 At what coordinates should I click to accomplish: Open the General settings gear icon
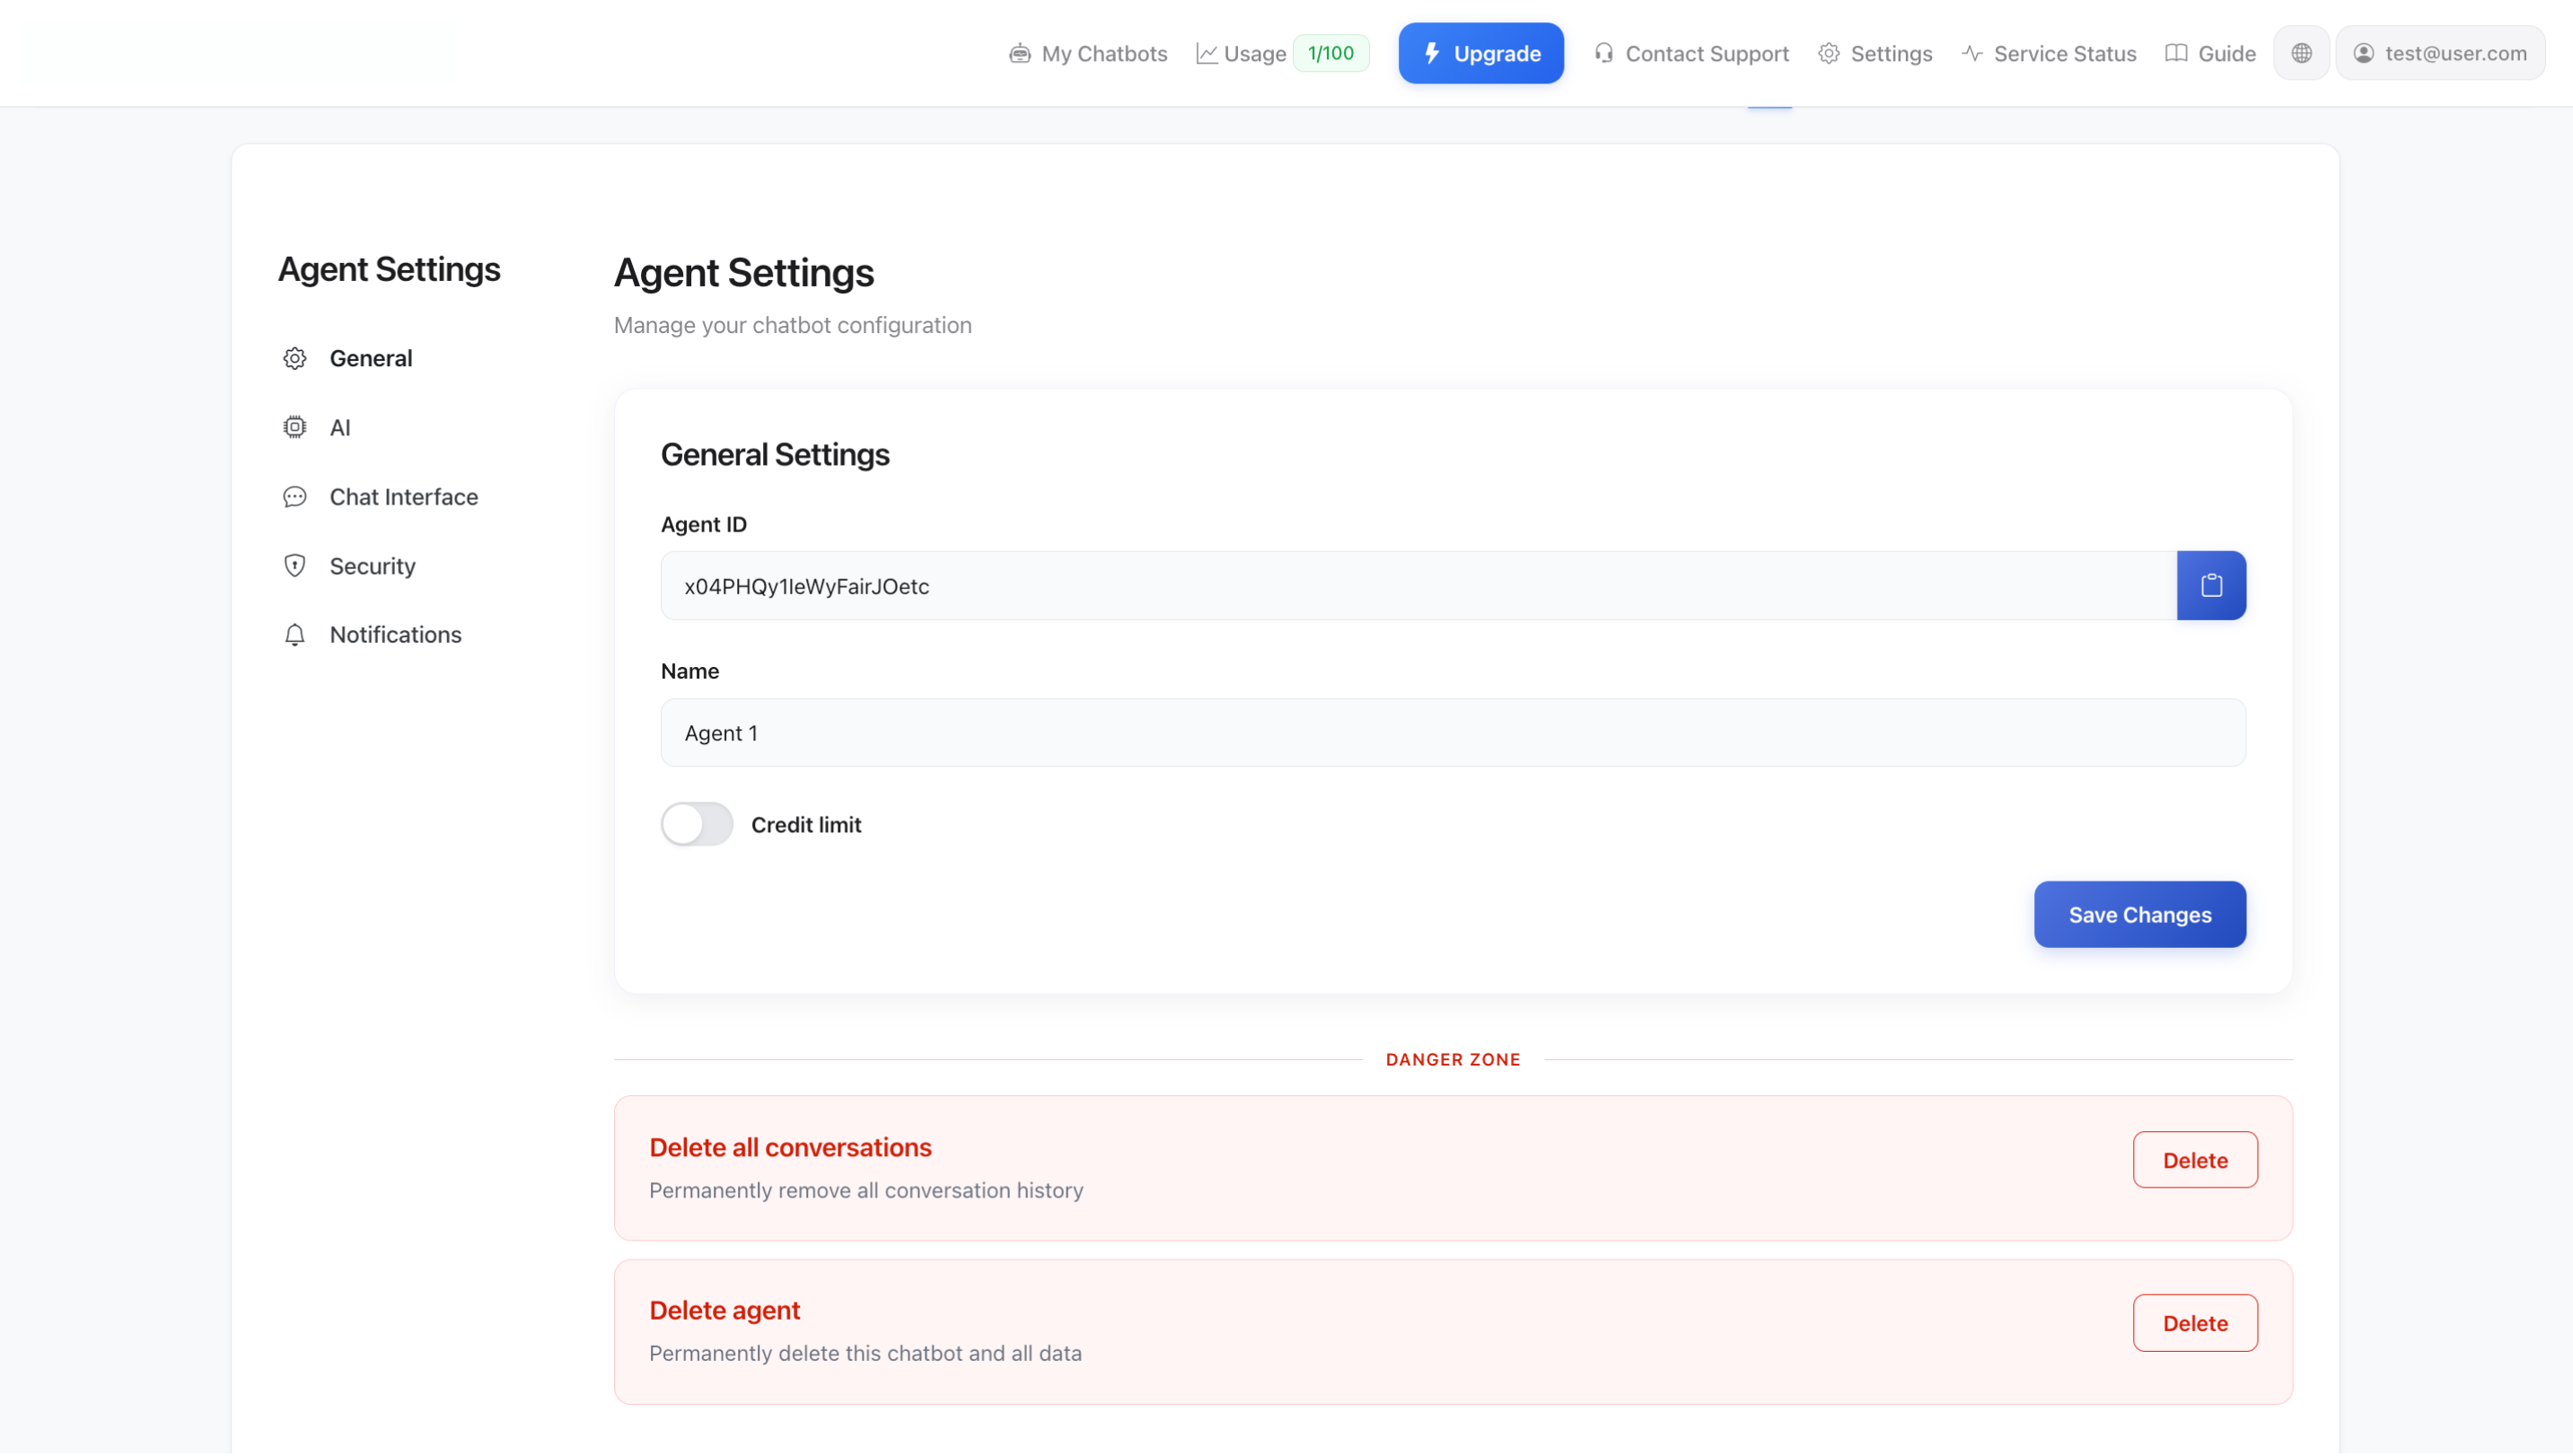coord(294,358)
